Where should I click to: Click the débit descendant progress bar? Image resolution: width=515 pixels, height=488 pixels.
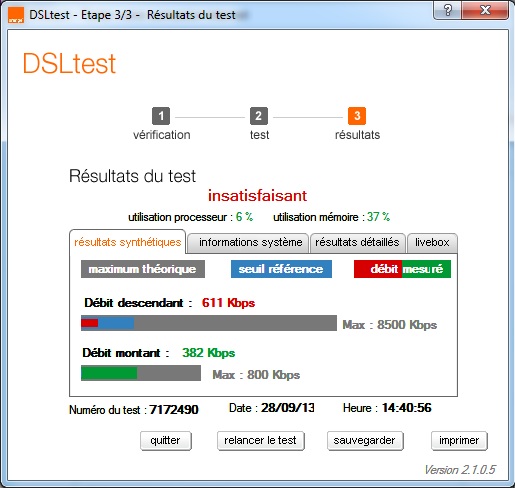click(209, 323)
